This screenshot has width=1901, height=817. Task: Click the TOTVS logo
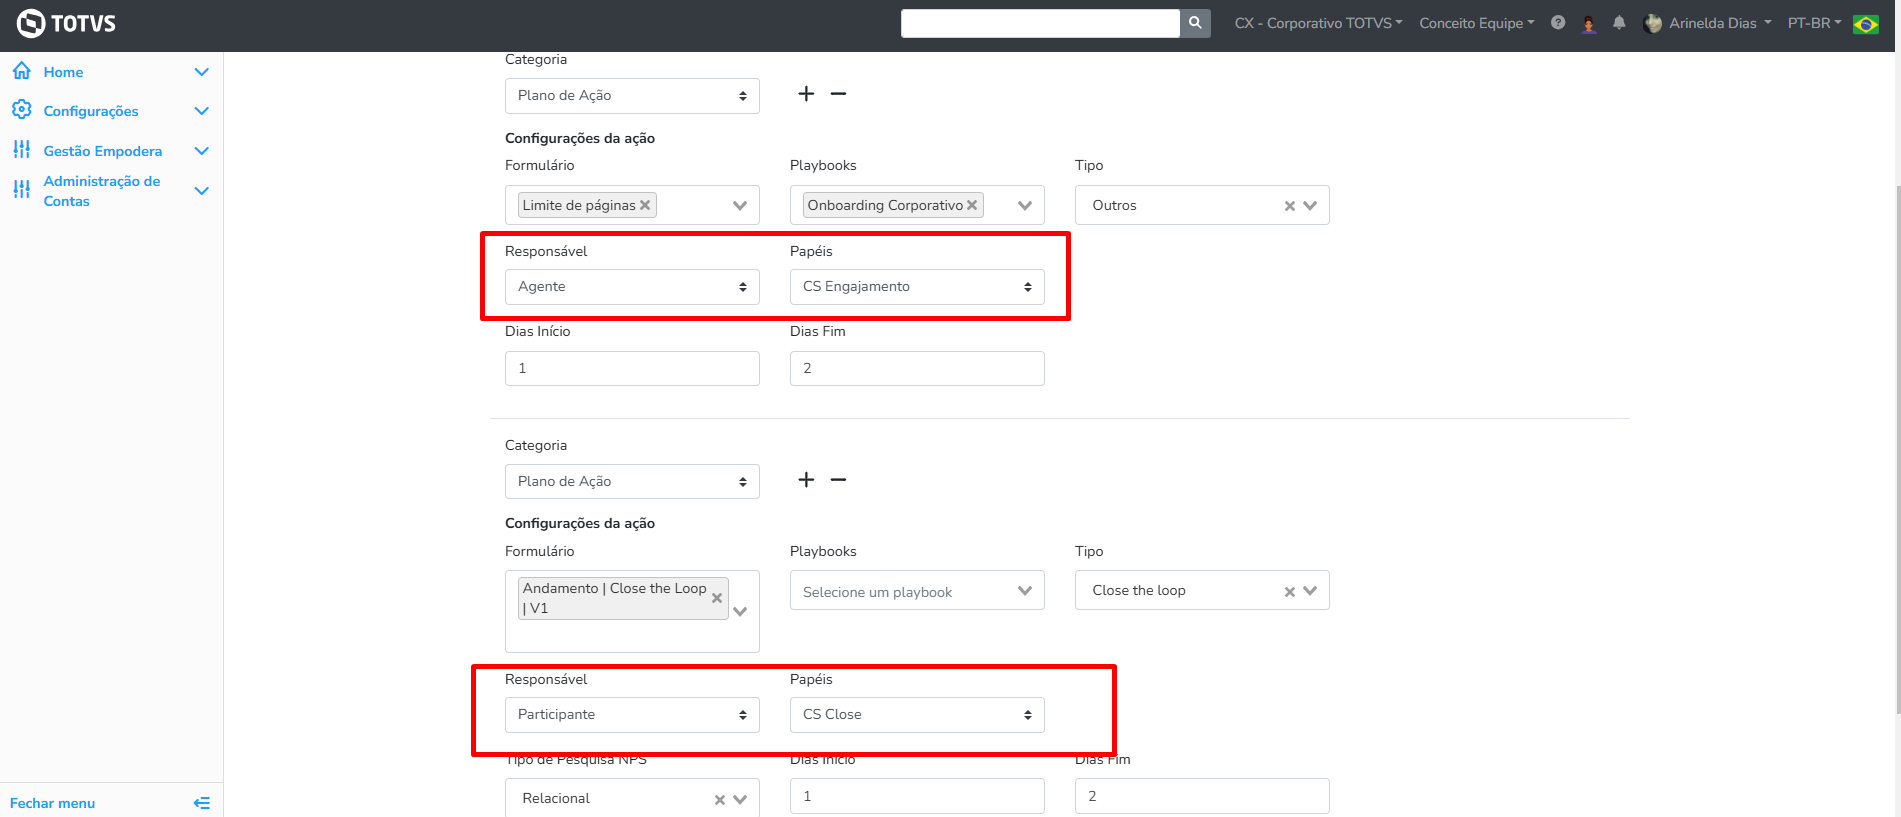click(67, 23)
